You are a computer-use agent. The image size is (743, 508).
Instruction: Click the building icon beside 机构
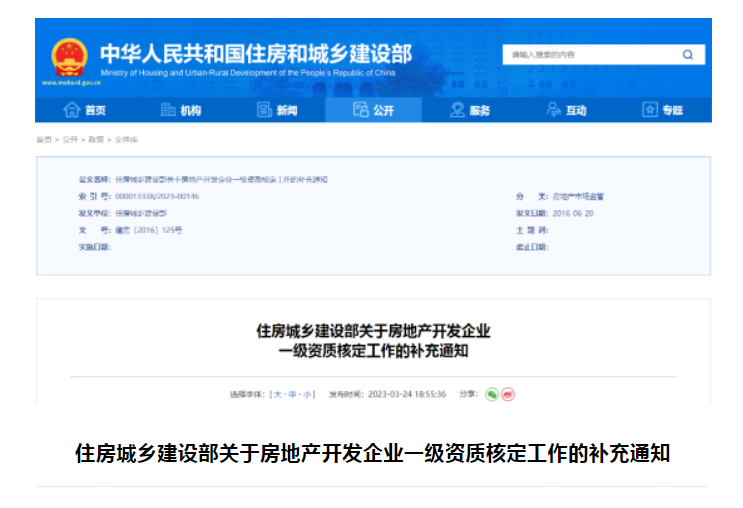pyautogui.click(x=168, y=110)
